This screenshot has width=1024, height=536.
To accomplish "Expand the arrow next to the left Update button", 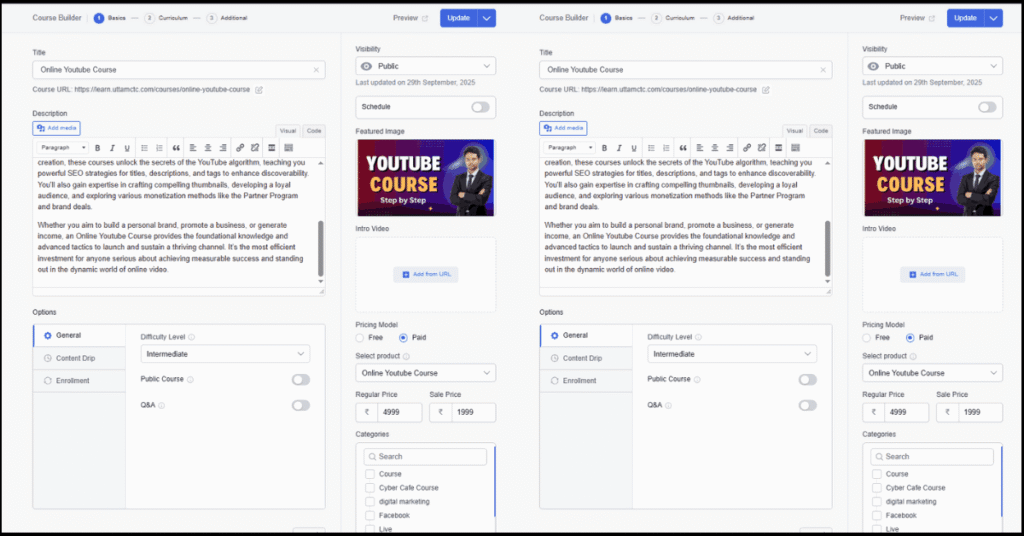I will pyautogui.click(x=486, y=18).
